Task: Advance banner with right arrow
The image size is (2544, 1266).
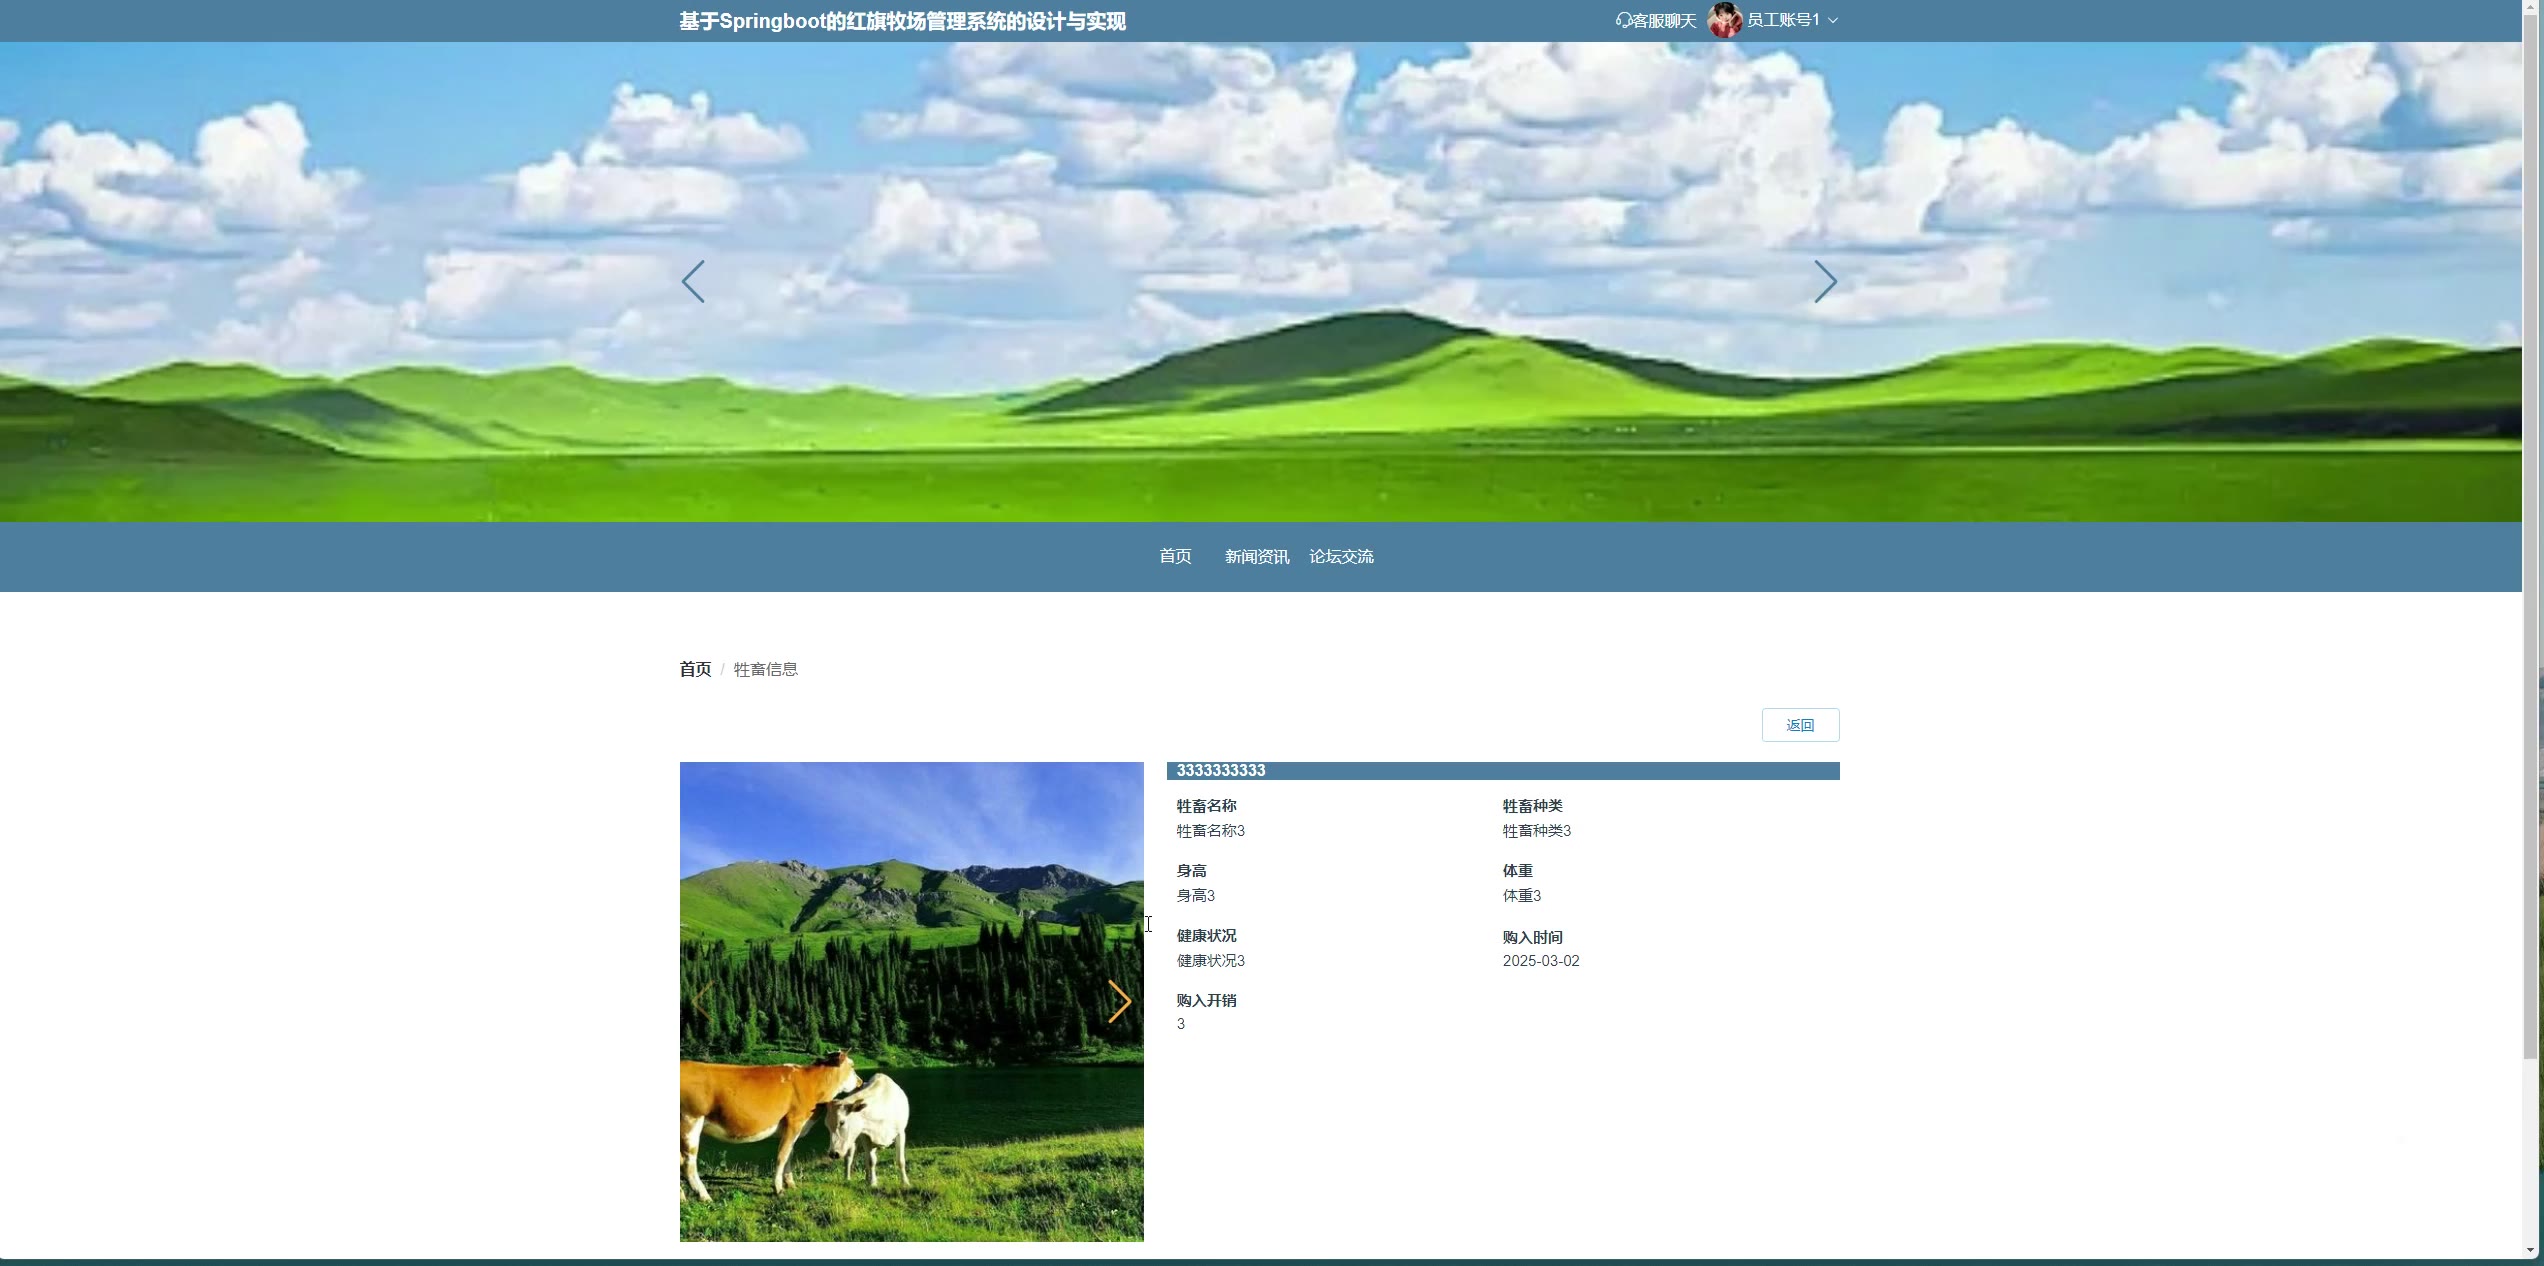Action: tap(1825, 282)
